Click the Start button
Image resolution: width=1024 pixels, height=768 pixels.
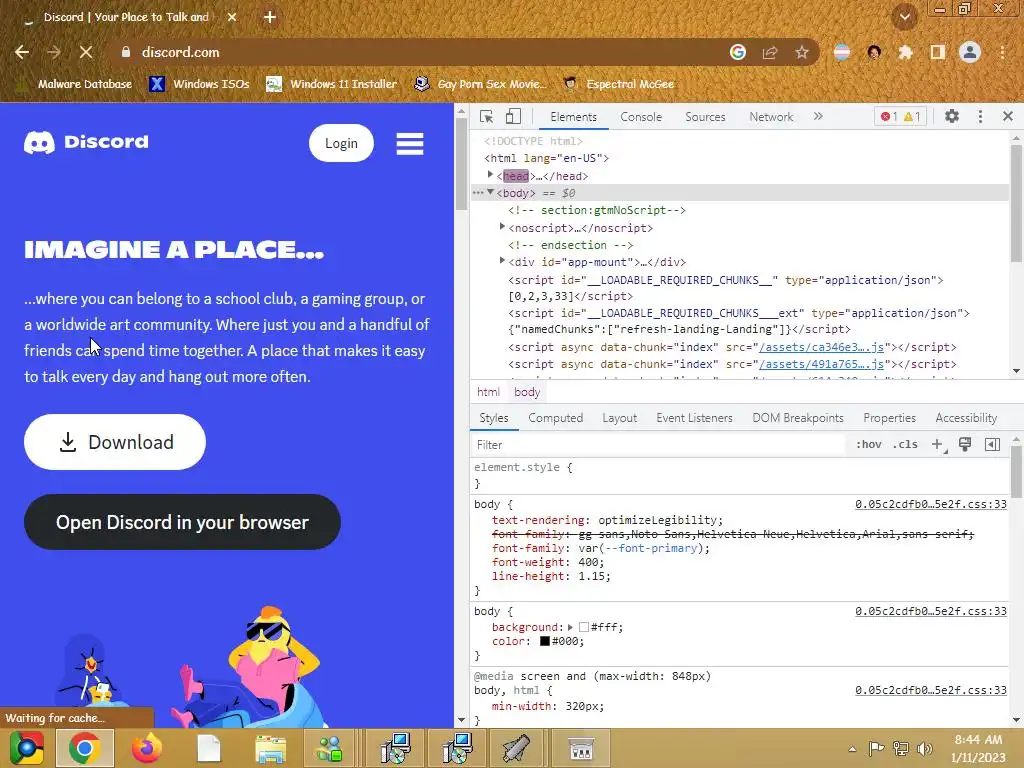click(x=26, y=748)
